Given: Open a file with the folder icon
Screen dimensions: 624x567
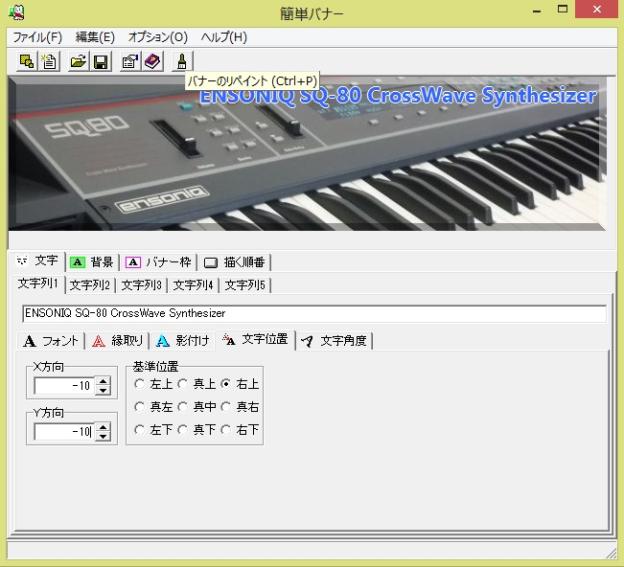Looking at the screenshot, I should pos(78,62).
